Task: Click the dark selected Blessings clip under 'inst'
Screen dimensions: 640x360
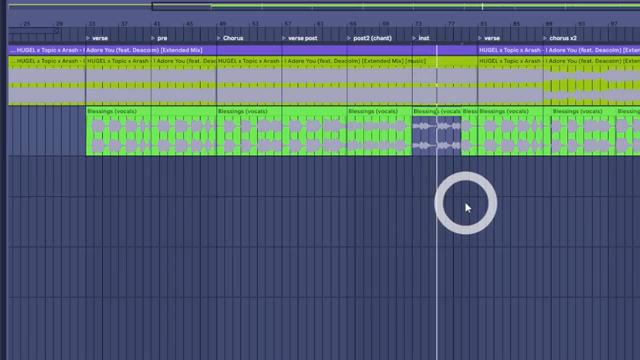Action: [x=437, y=131]
